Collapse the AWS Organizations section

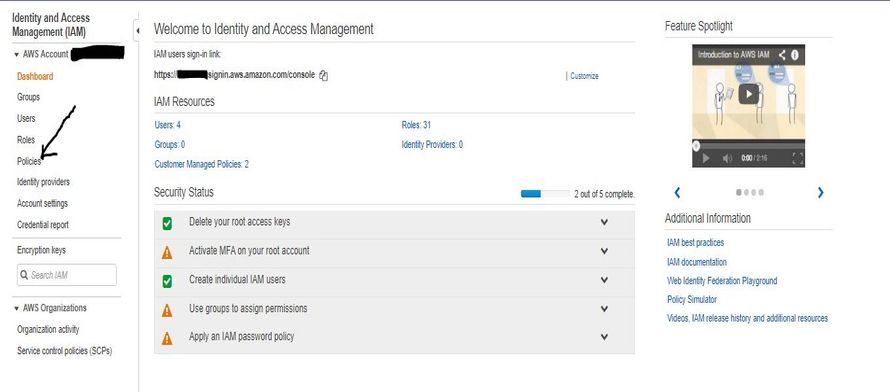pos(16,309)
